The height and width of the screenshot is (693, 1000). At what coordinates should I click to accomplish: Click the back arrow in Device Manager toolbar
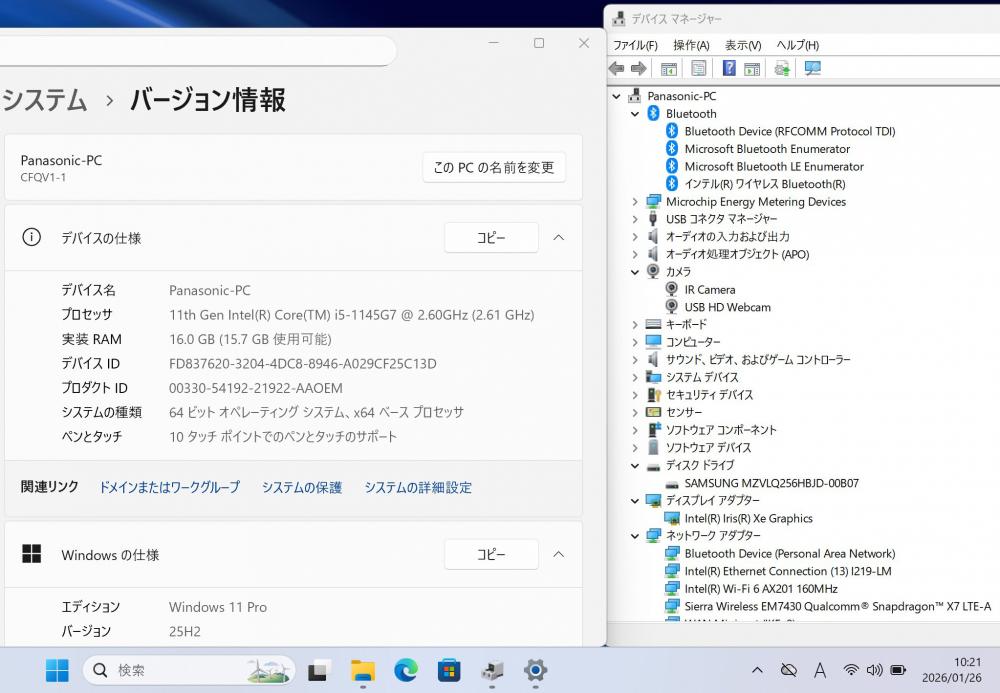tap(616, 69)
